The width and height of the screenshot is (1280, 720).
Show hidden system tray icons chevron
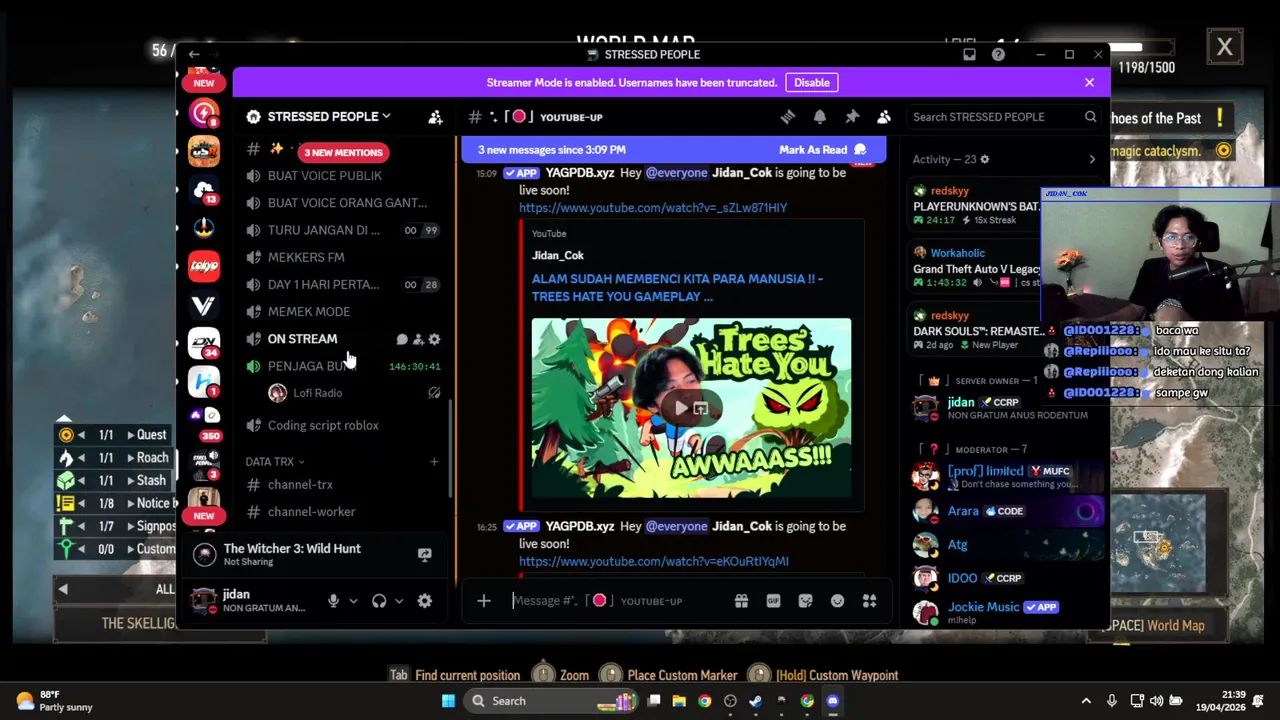coord(1086,701)
